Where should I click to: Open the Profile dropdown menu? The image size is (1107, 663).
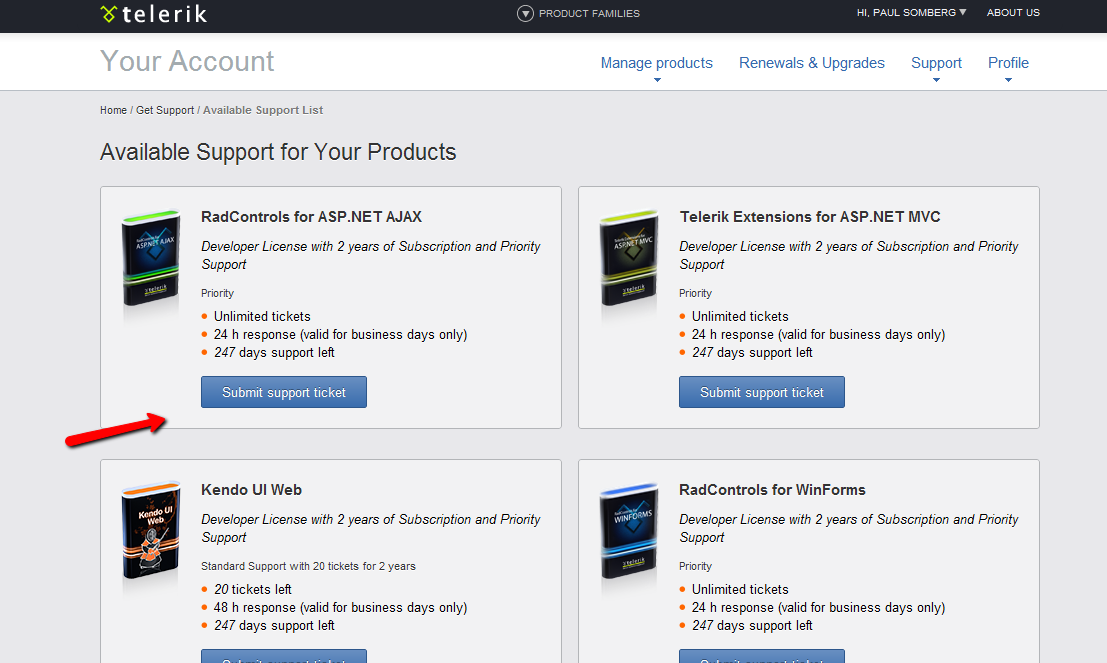tap(1008, 63)
